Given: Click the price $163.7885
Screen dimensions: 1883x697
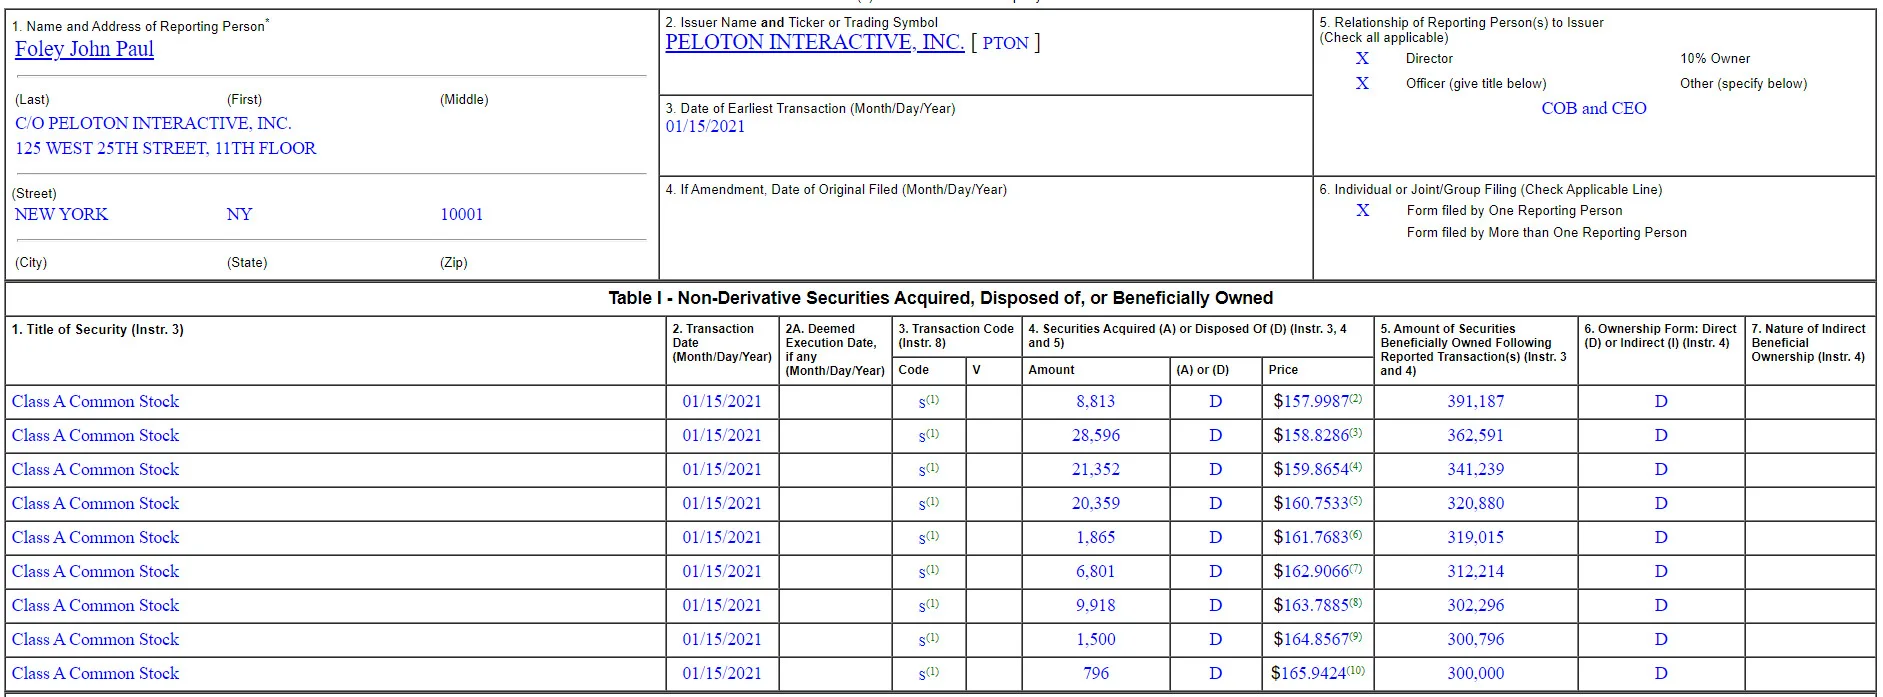Looking at the screenshot, I should 1311,605.
